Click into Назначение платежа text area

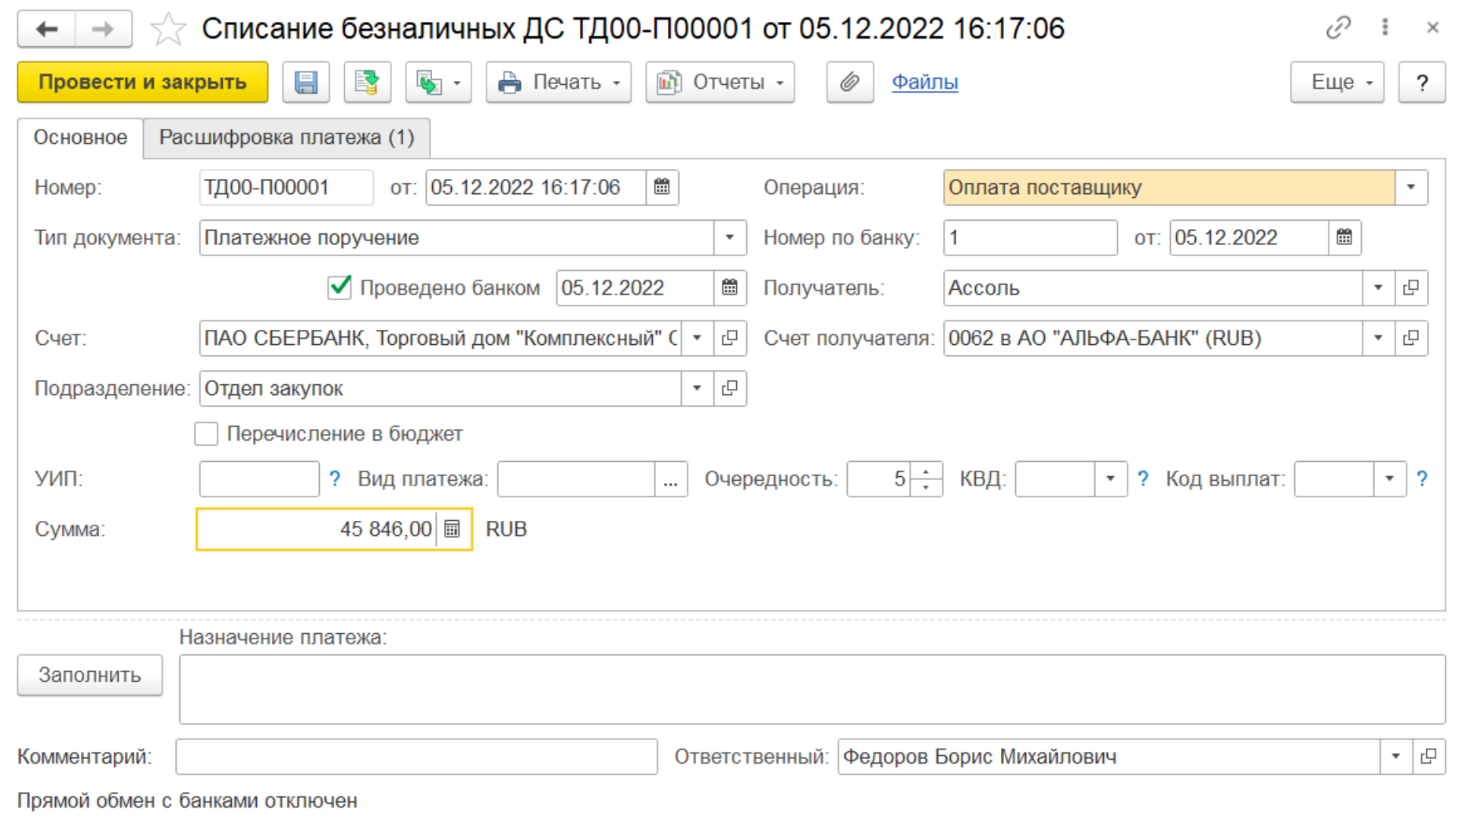tap(811, 689)
